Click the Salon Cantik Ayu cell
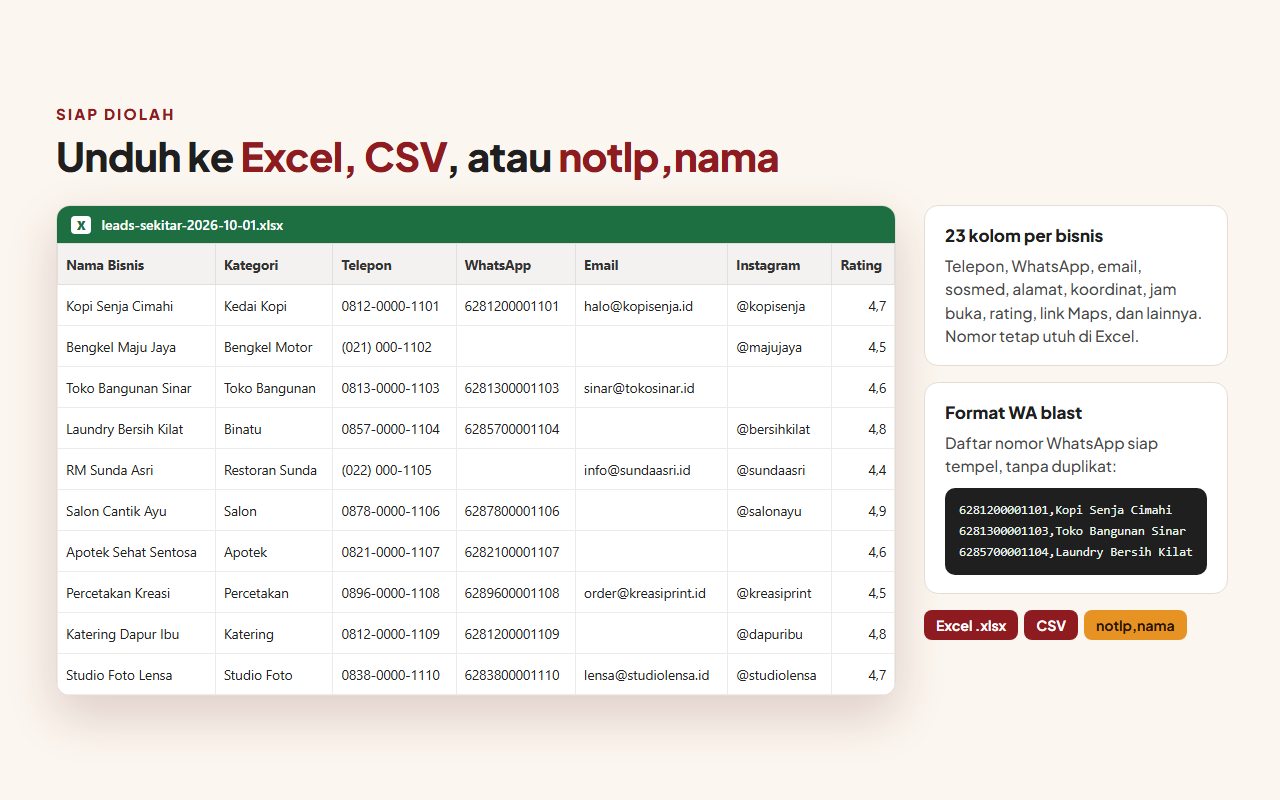The width and height of the screenshot is (1280, 800). tap(136, 511)
